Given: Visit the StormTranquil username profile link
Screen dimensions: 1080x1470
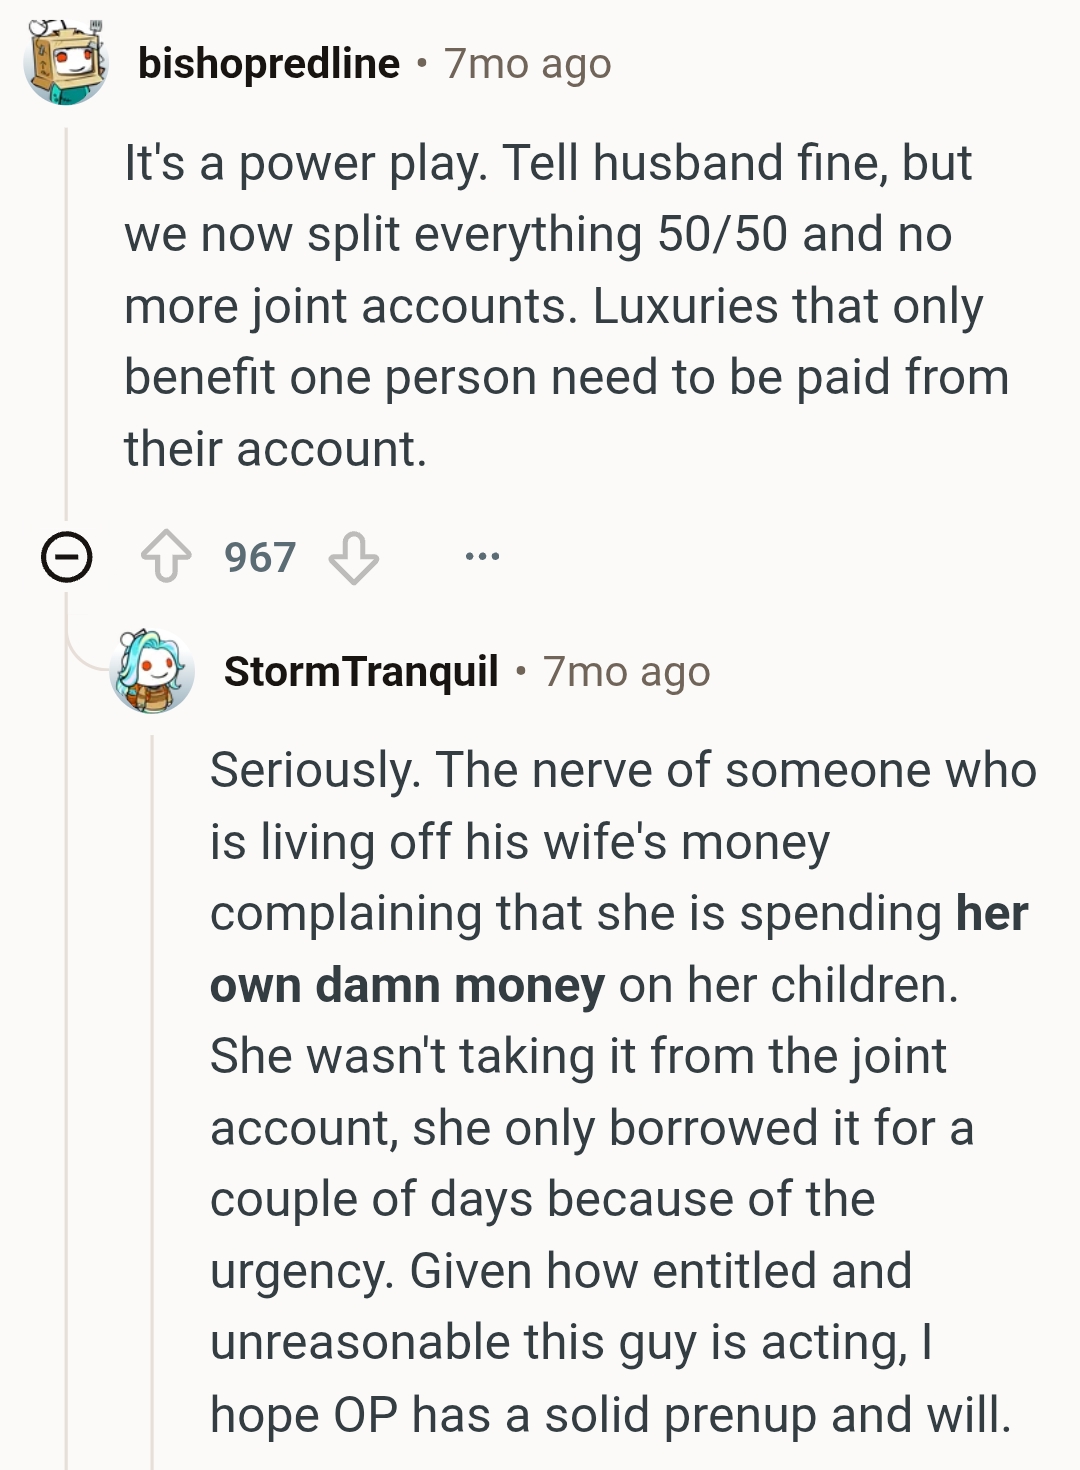Looking at the screenshot, I should [x=361, y=671].
